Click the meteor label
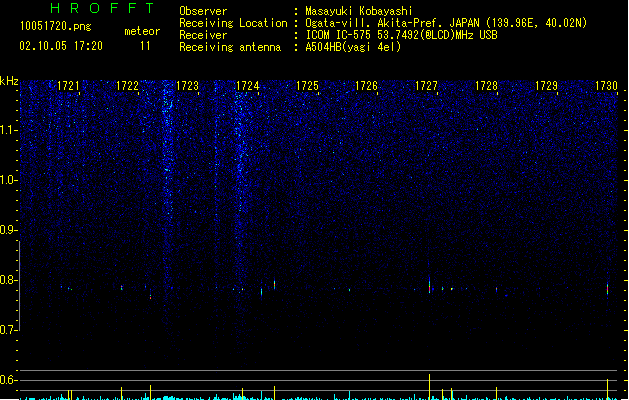Image resolution: width=629 pixels, height=400 pixels. point(142,31)
